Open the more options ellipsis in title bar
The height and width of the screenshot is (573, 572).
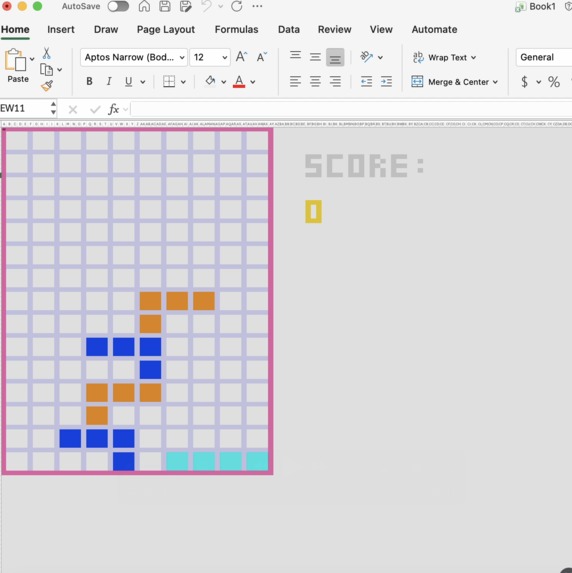(257, 6)
